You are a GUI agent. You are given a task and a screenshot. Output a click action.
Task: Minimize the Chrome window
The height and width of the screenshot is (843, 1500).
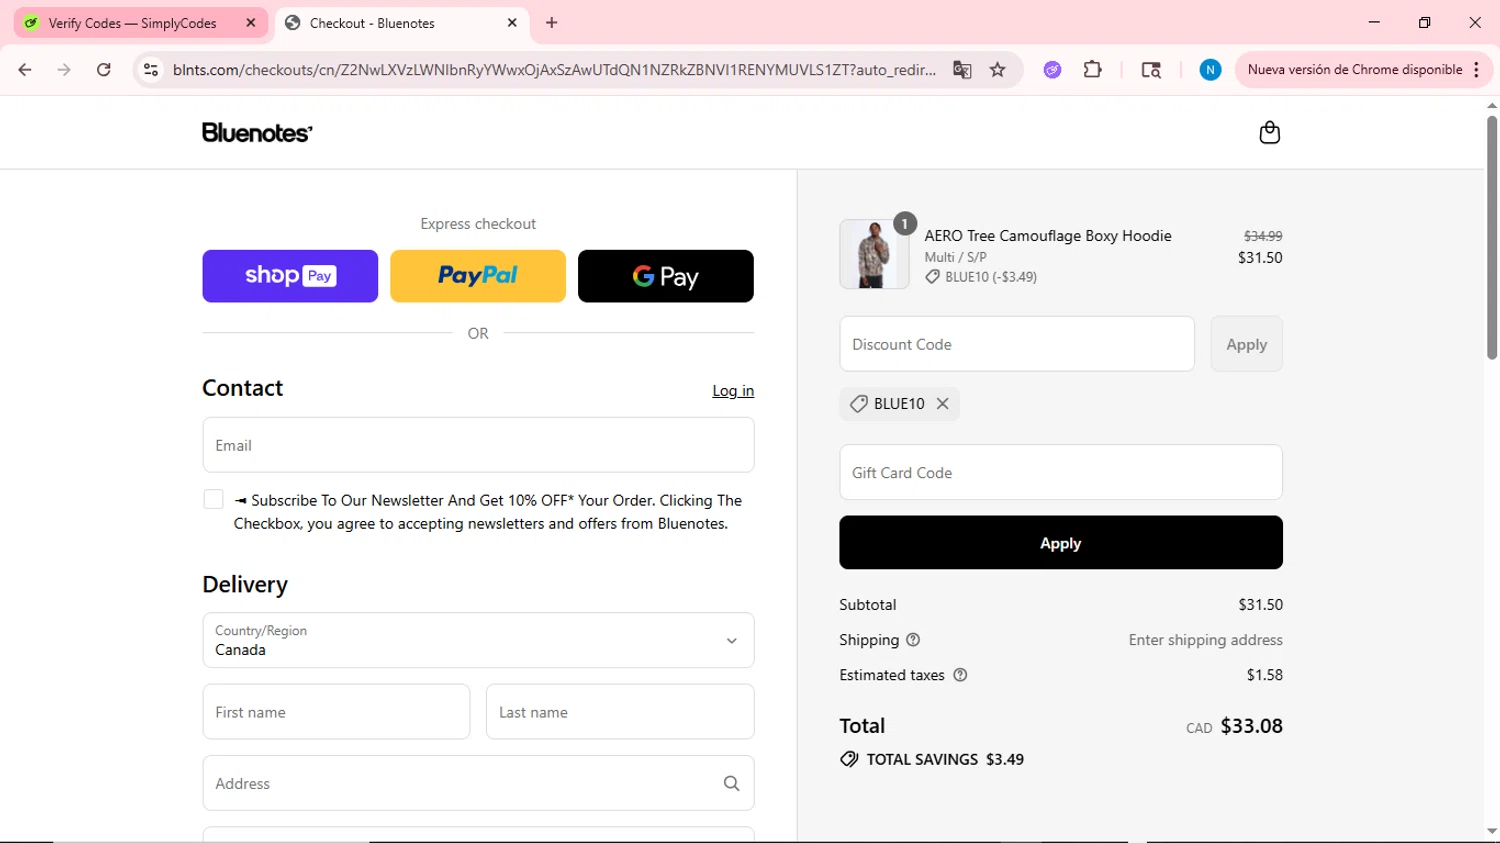click(1374, 22)
